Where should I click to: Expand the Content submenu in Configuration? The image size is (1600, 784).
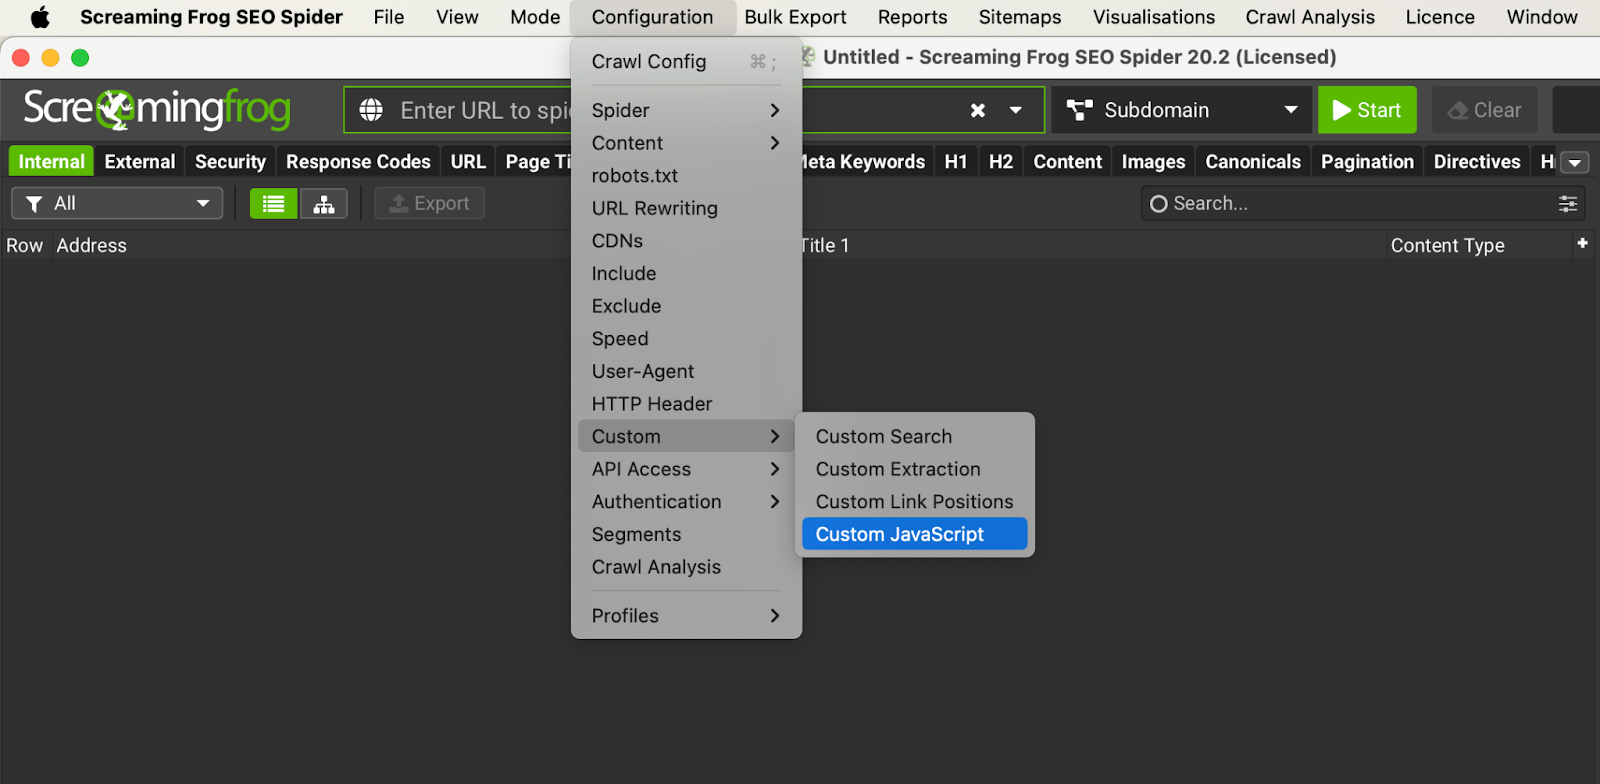click(x=686, y=143)
